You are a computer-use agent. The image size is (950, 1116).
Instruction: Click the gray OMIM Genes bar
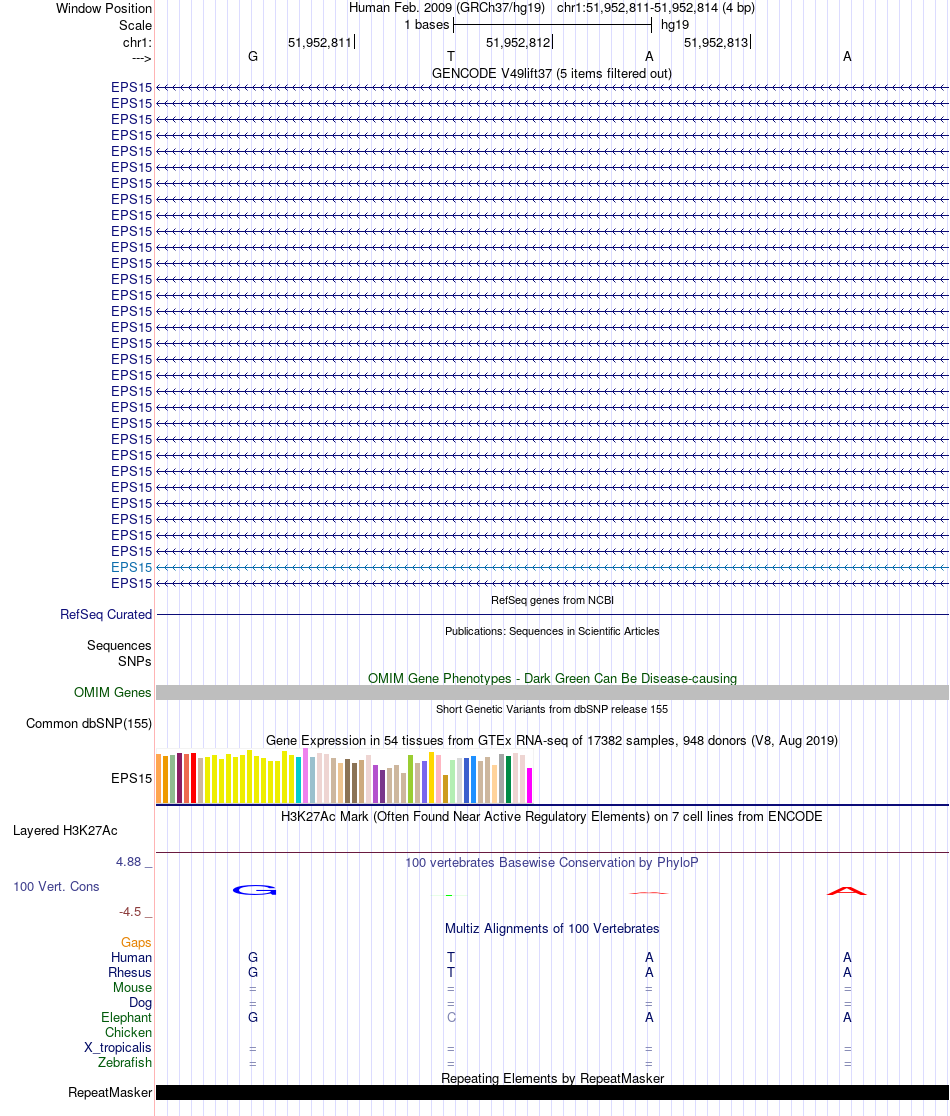(552, 693)
